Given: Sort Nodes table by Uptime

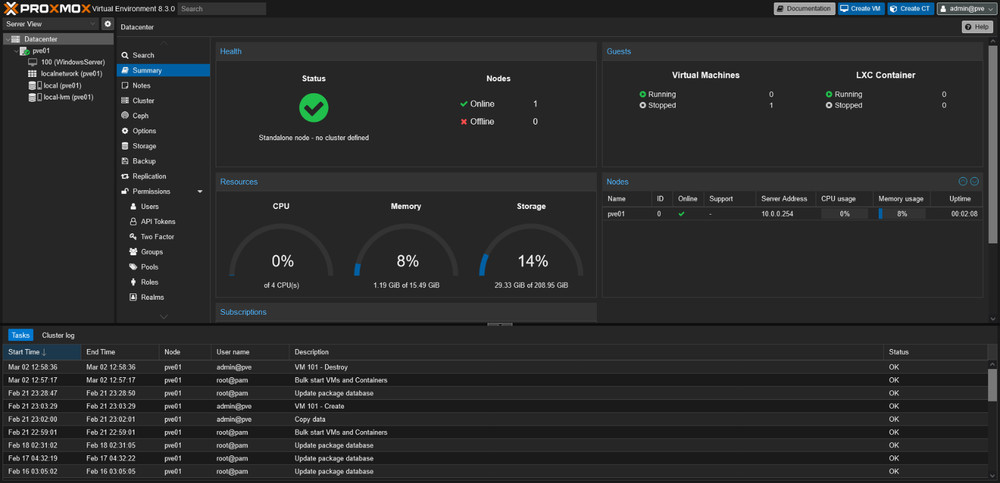Looking at the screenshot, I should (x=959, y=199).
